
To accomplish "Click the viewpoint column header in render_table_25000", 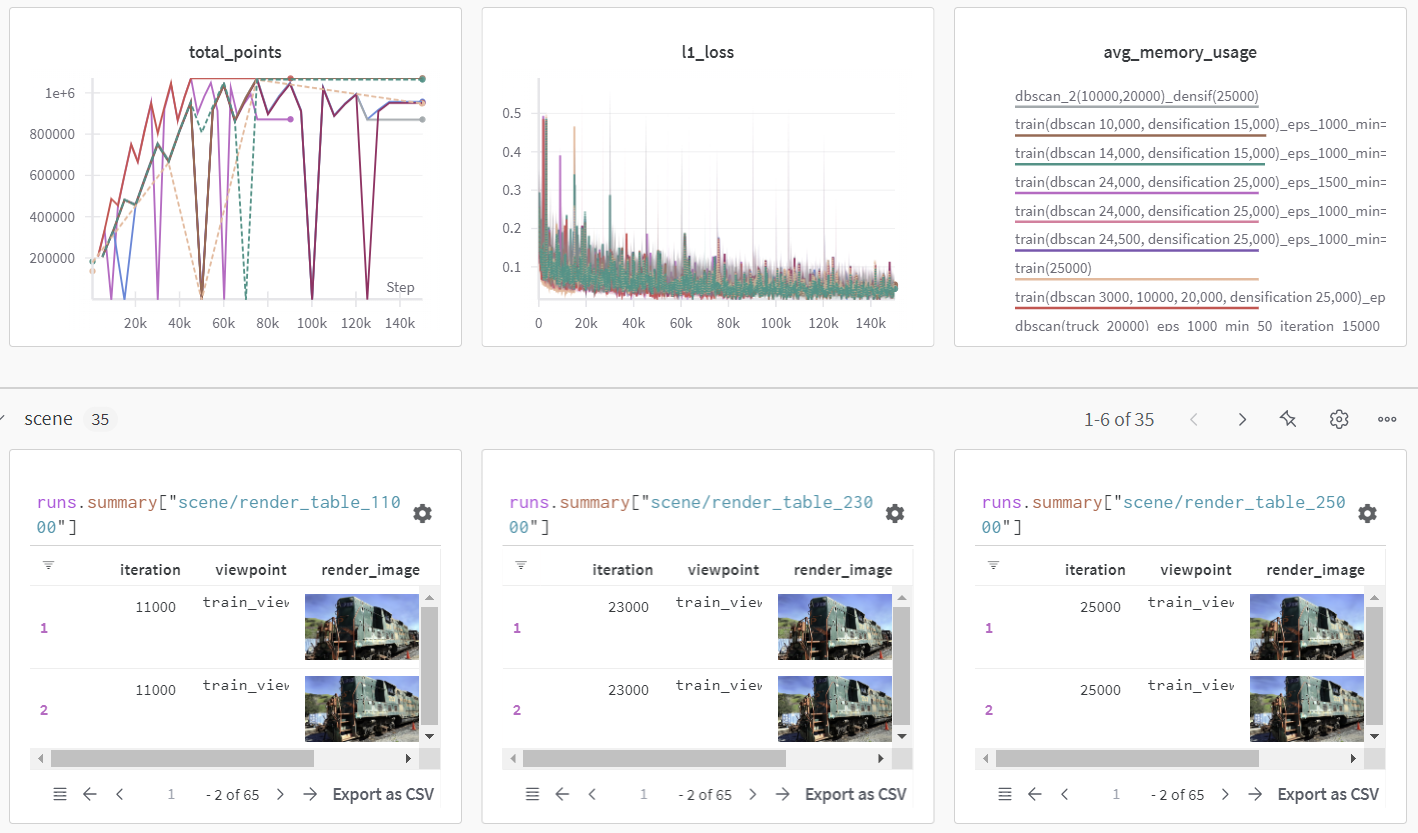I will (1195, 570).
